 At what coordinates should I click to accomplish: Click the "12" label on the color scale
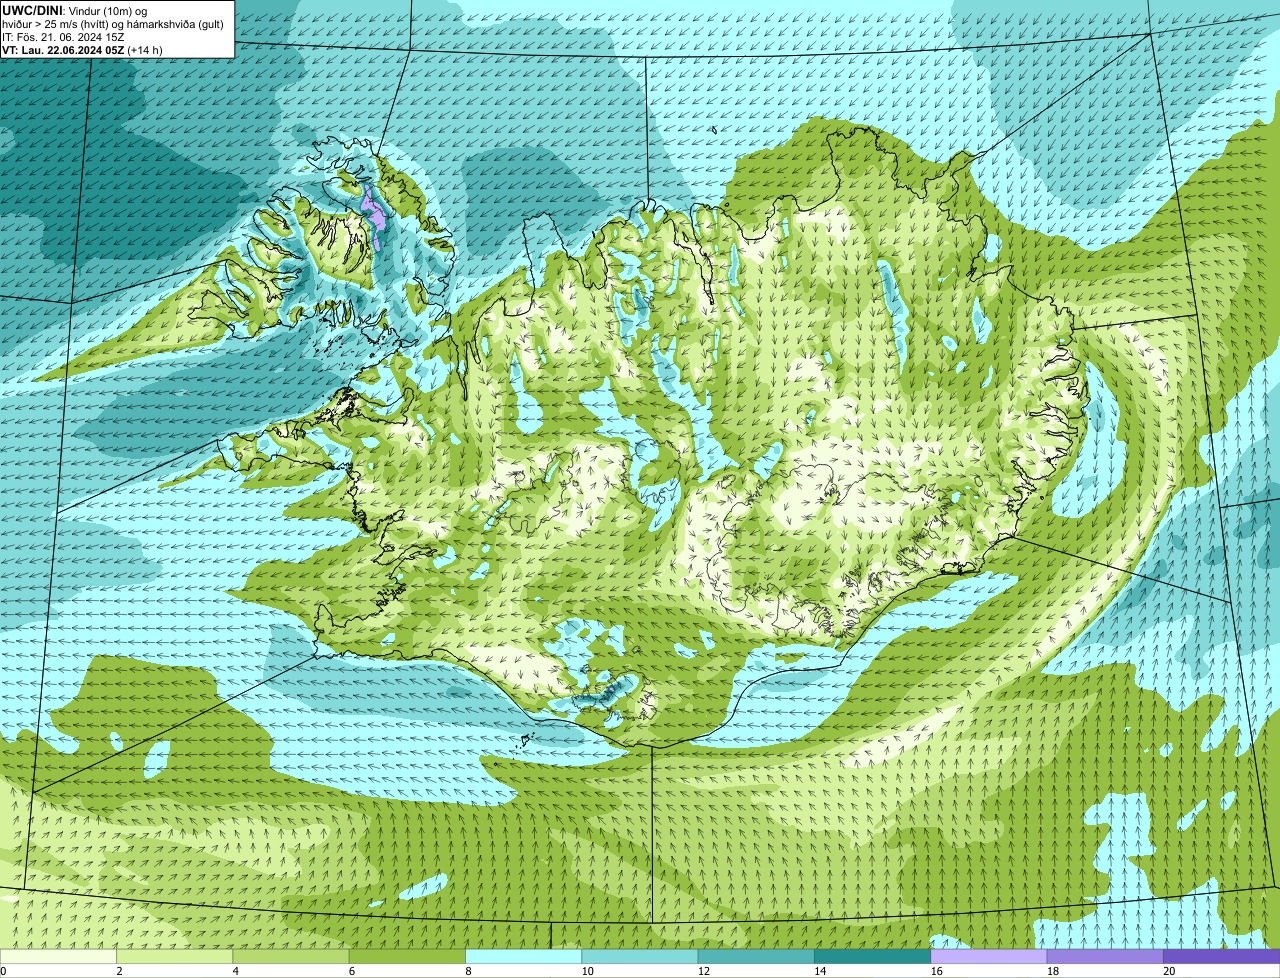pos(702,971)
